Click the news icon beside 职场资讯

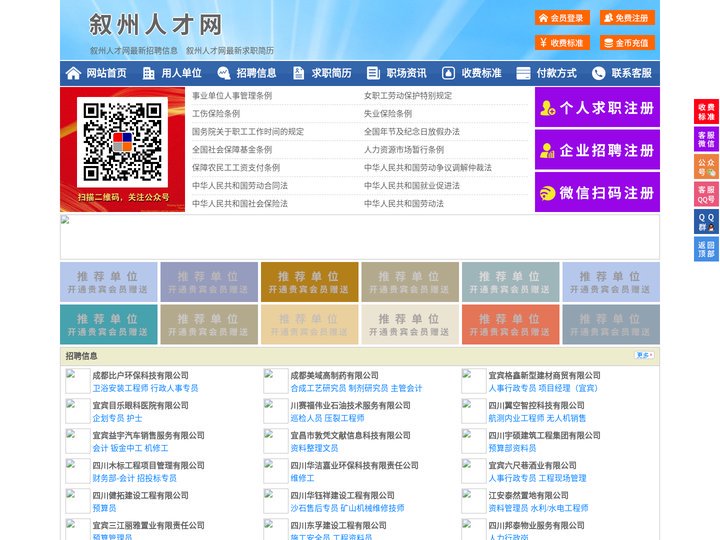[x=373, y=73]
